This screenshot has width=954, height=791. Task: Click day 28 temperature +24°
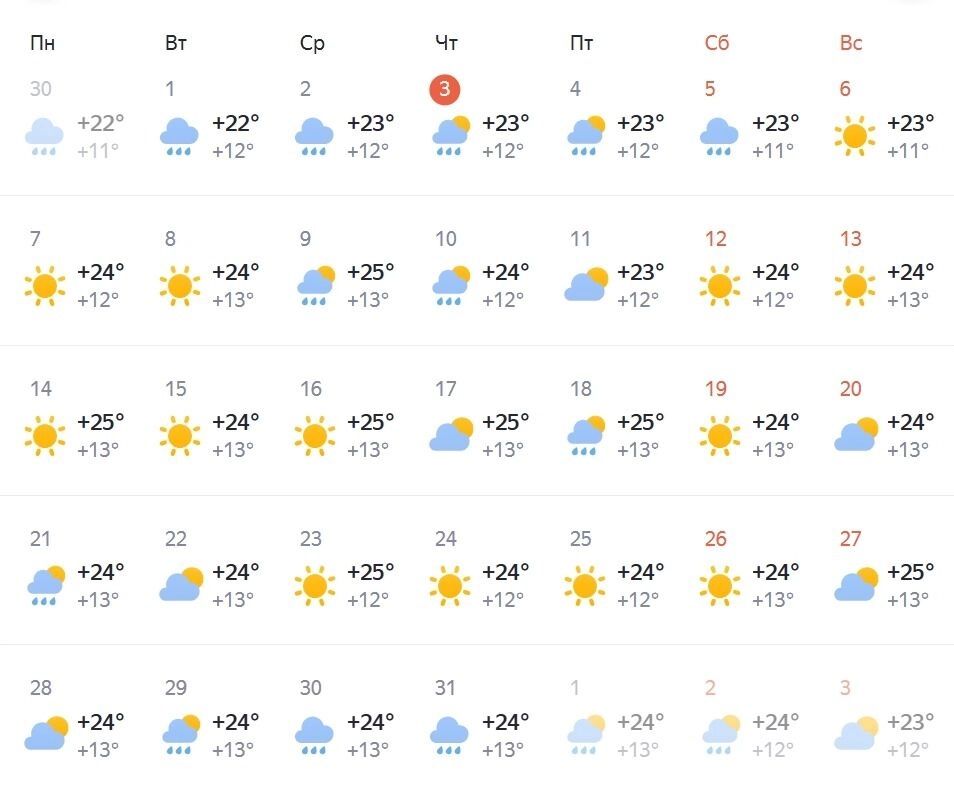pos(100,722)
